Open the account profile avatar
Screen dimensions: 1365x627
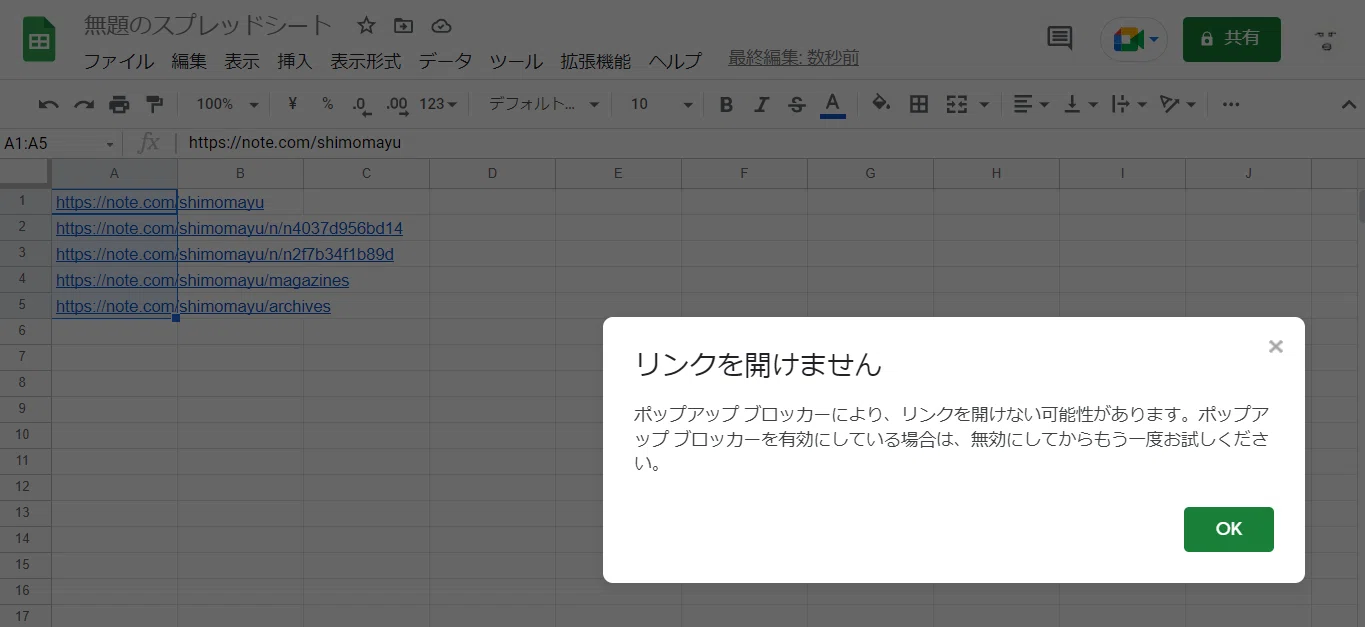point(1327,40)
